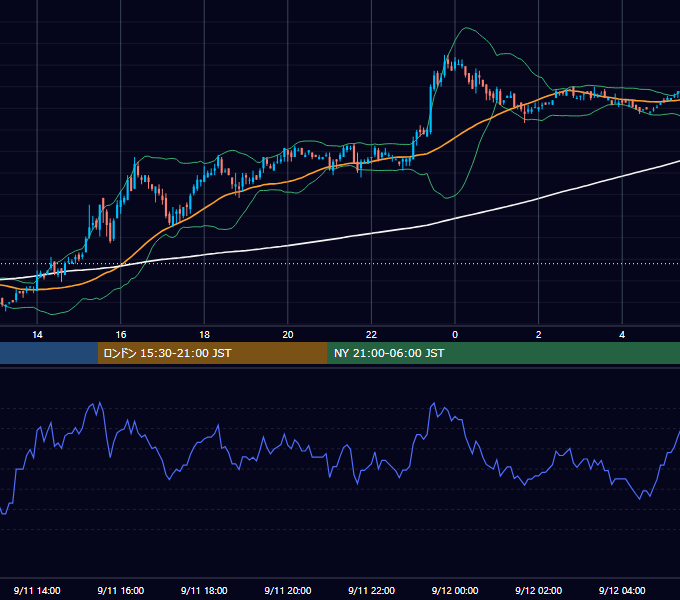This screenshot has height=600, width=680.
Task: Click the 14 hour label on price chart axis
Action: click(x=37, y=335)
